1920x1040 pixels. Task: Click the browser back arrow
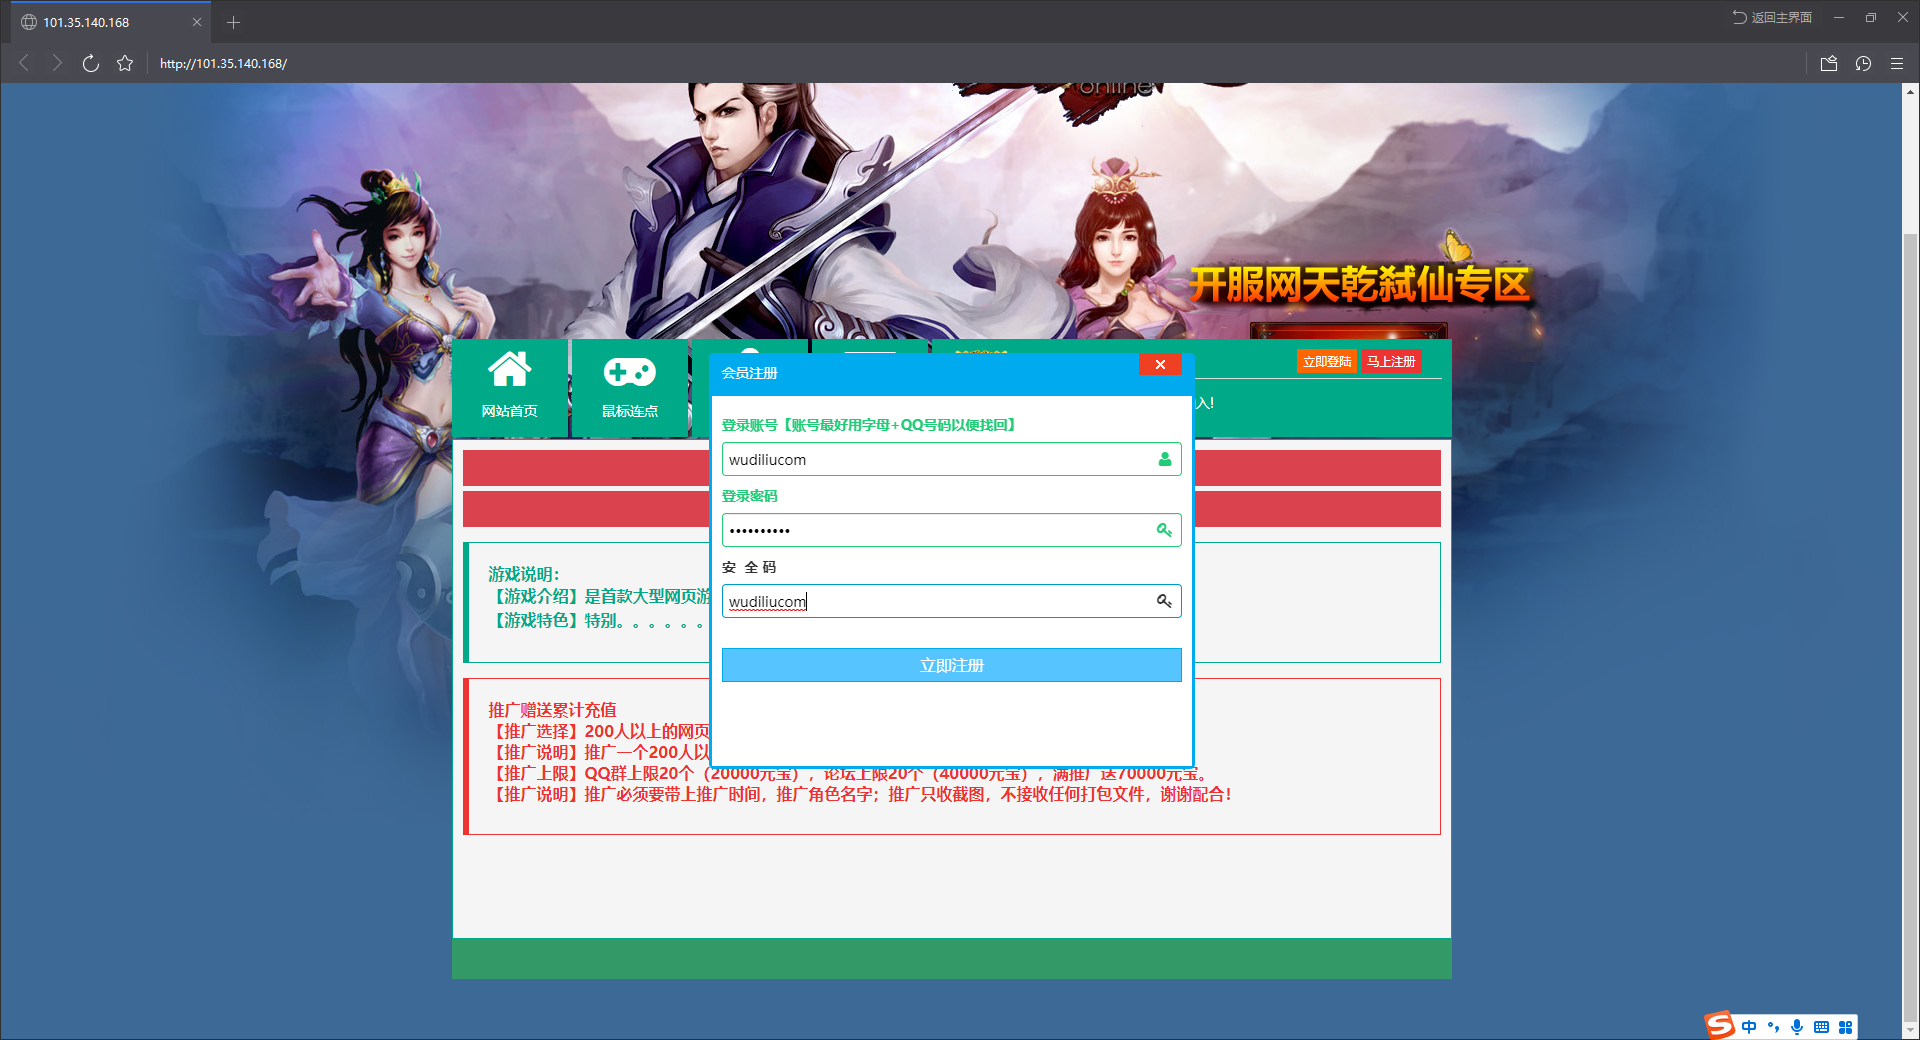[24, 63]
